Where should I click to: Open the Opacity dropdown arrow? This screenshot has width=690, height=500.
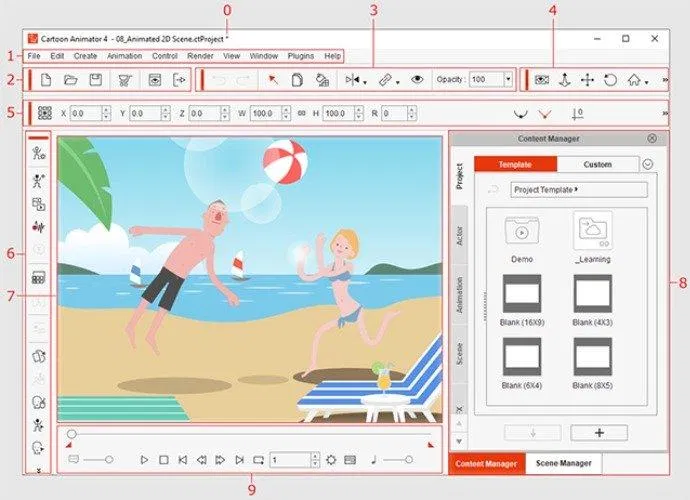[508, 80]
